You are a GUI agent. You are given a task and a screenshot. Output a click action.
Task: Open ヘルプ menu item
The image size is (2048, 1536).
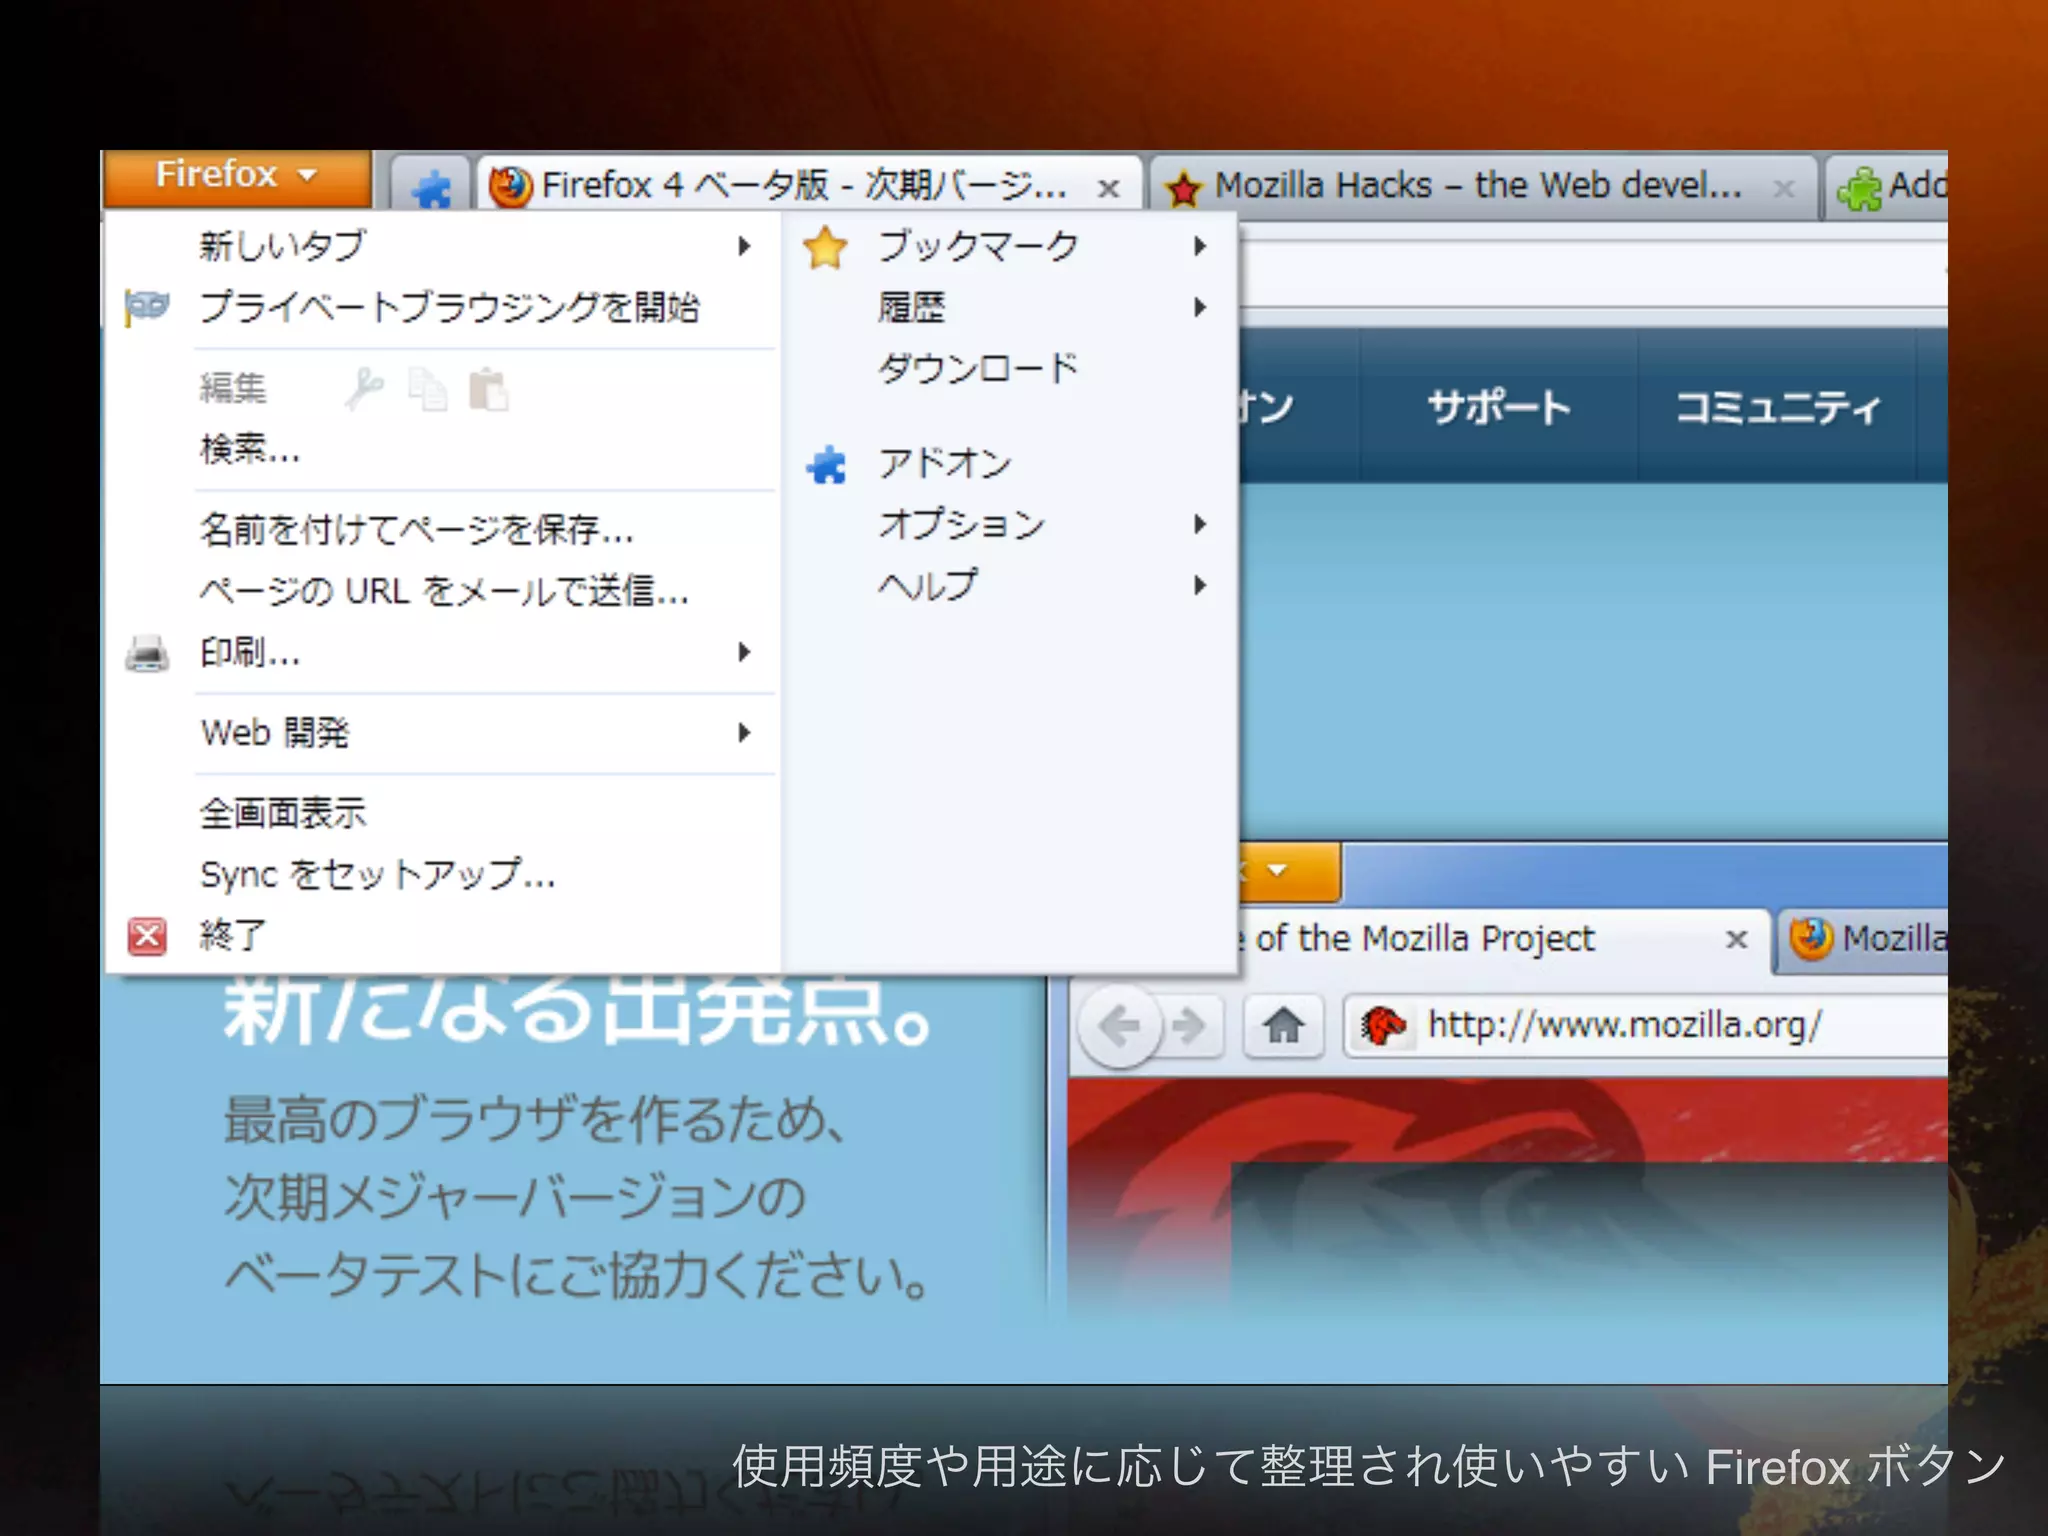(1010, 585)
